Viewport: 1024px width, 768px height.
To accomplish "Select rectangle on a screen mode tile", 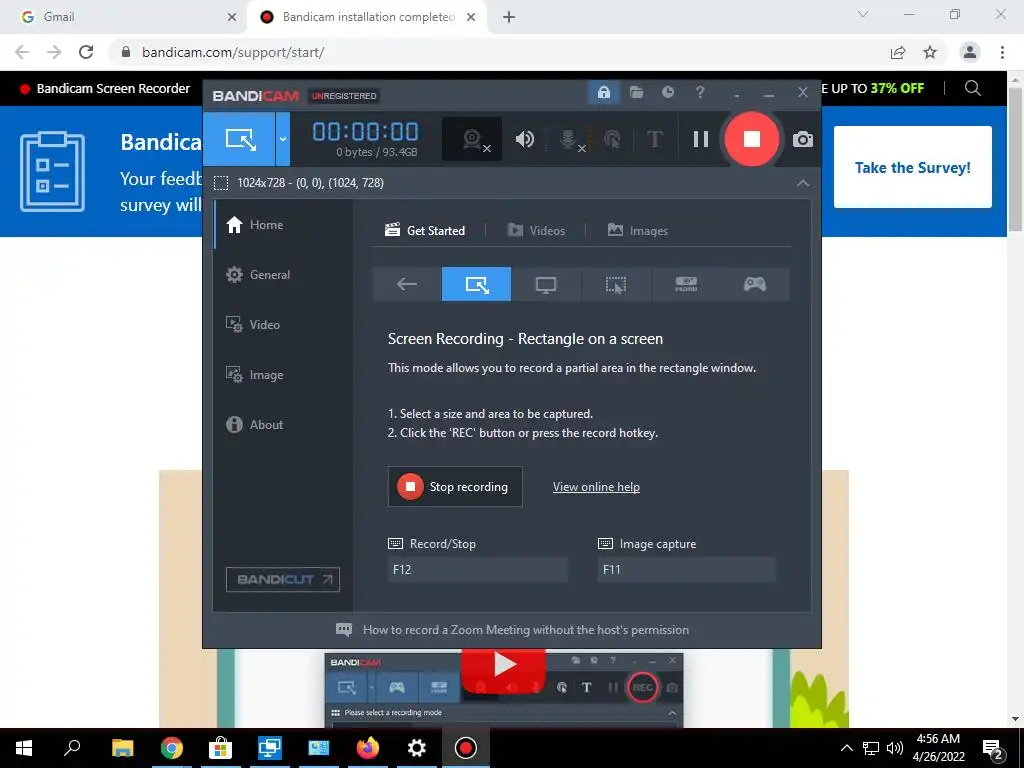I will pyautogui.click(x=476, y=284).
